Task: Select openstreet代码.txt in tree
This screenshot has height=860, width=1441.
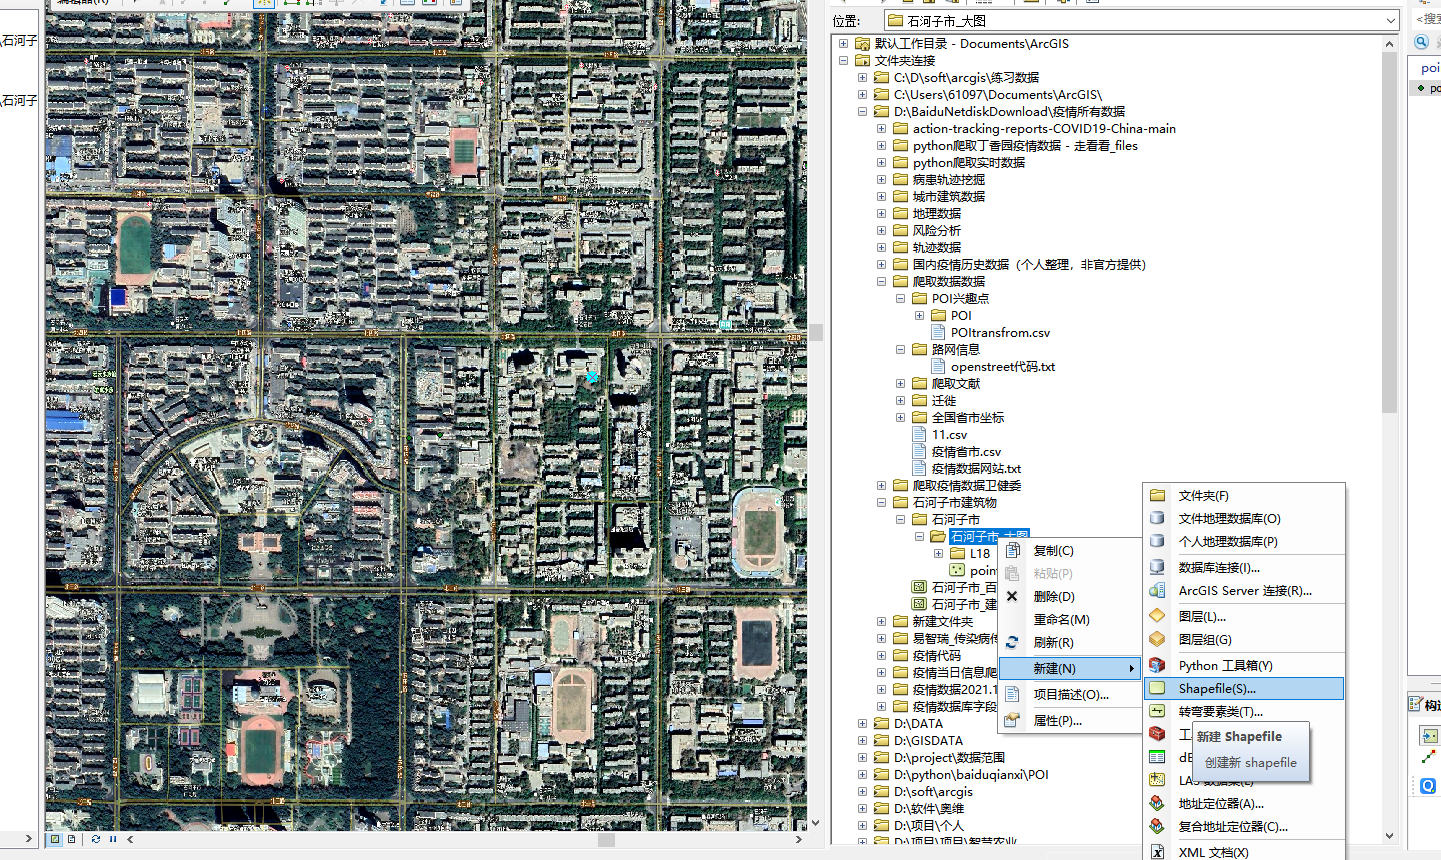Action: 1003,366
